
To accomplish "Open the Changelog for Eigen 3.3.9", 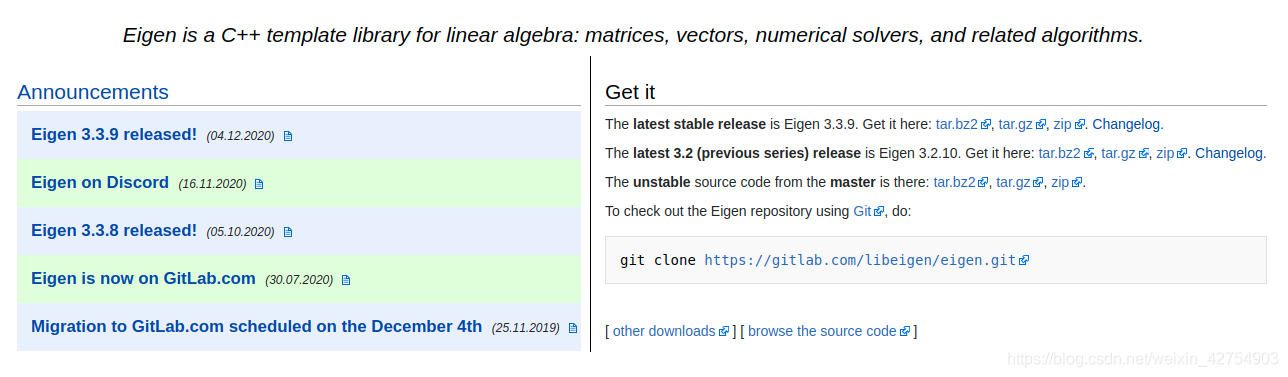I will tap(1127, 125).
